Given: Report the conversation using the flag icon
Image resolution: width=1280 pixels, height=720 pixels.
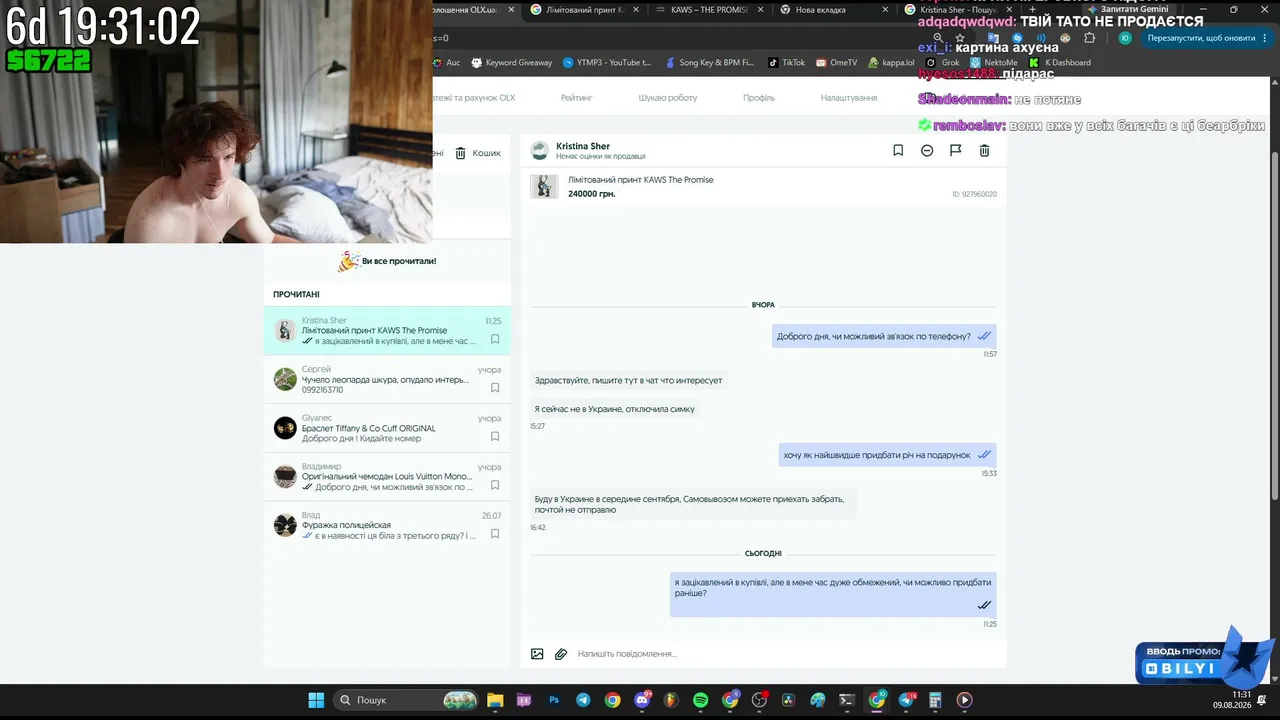Looking at the screenshot, I should pos(955,151).
